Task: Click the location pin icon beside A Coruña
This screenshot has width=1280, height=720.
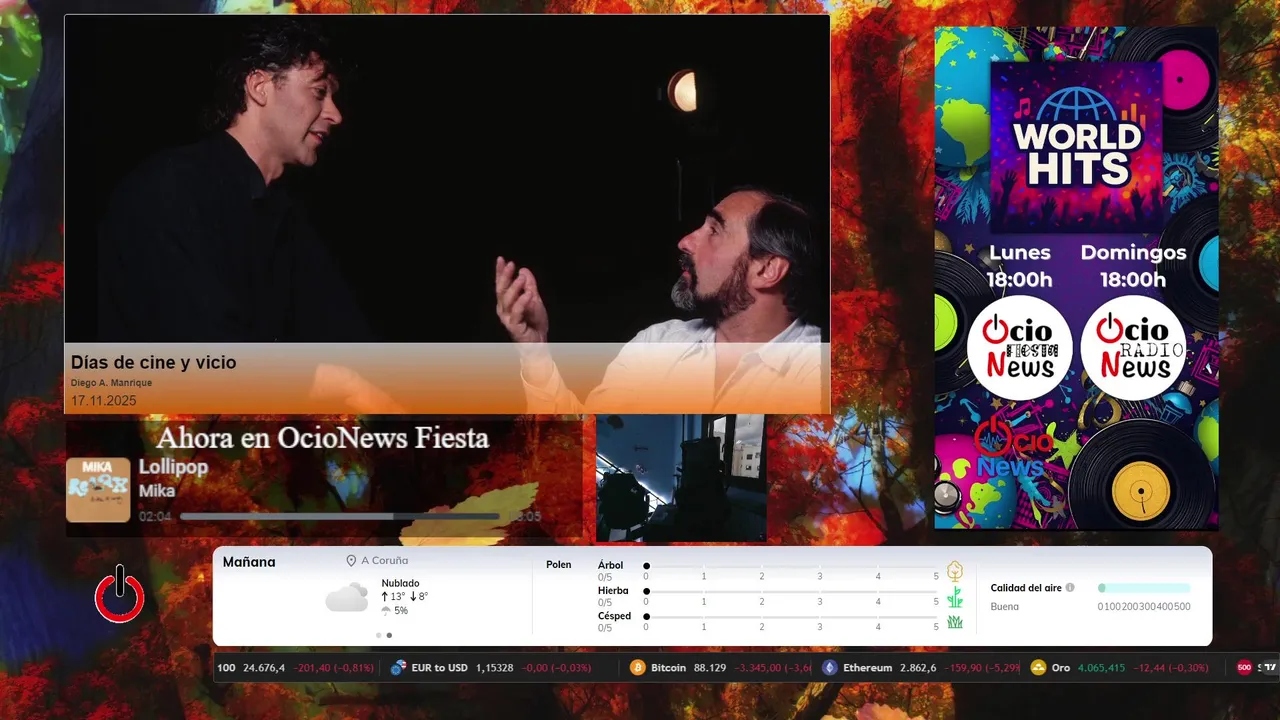Action: (351, 561)
